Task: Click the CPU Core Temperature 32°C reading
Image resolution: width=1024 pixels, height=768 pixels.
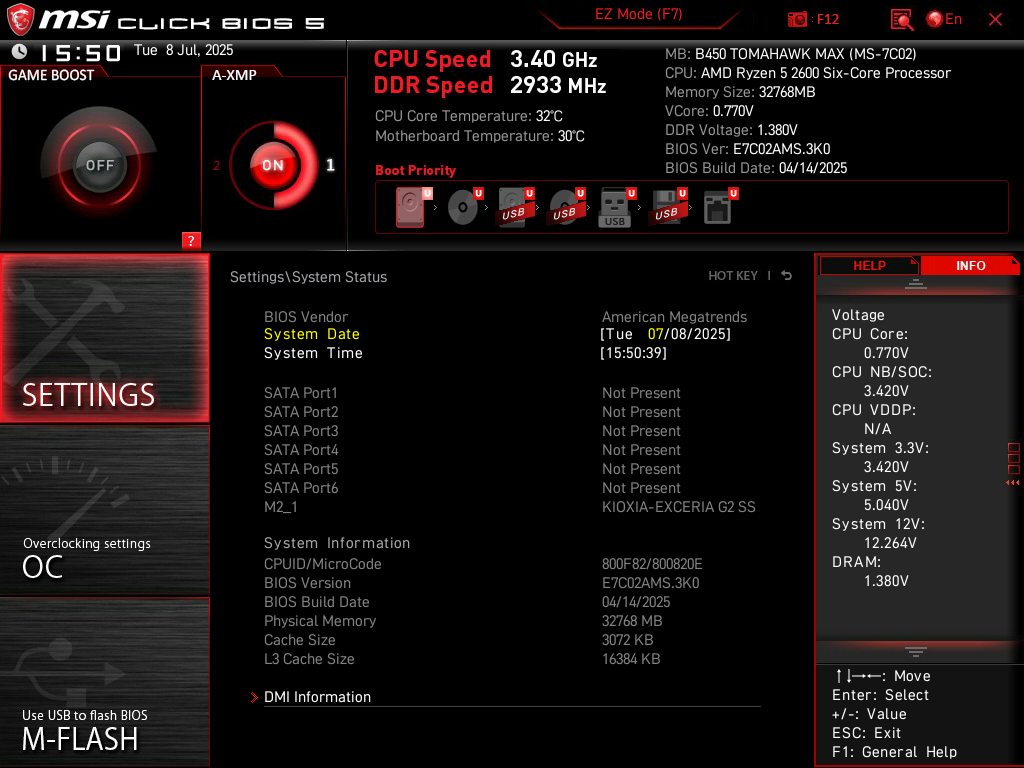Action: (468, 116)
